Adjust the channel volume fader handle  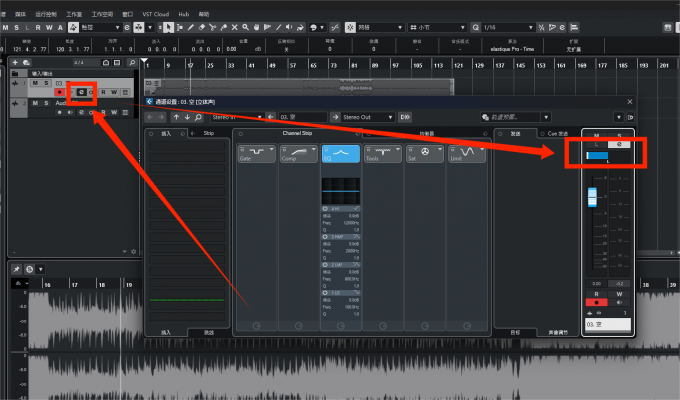(x=592, y=197)
